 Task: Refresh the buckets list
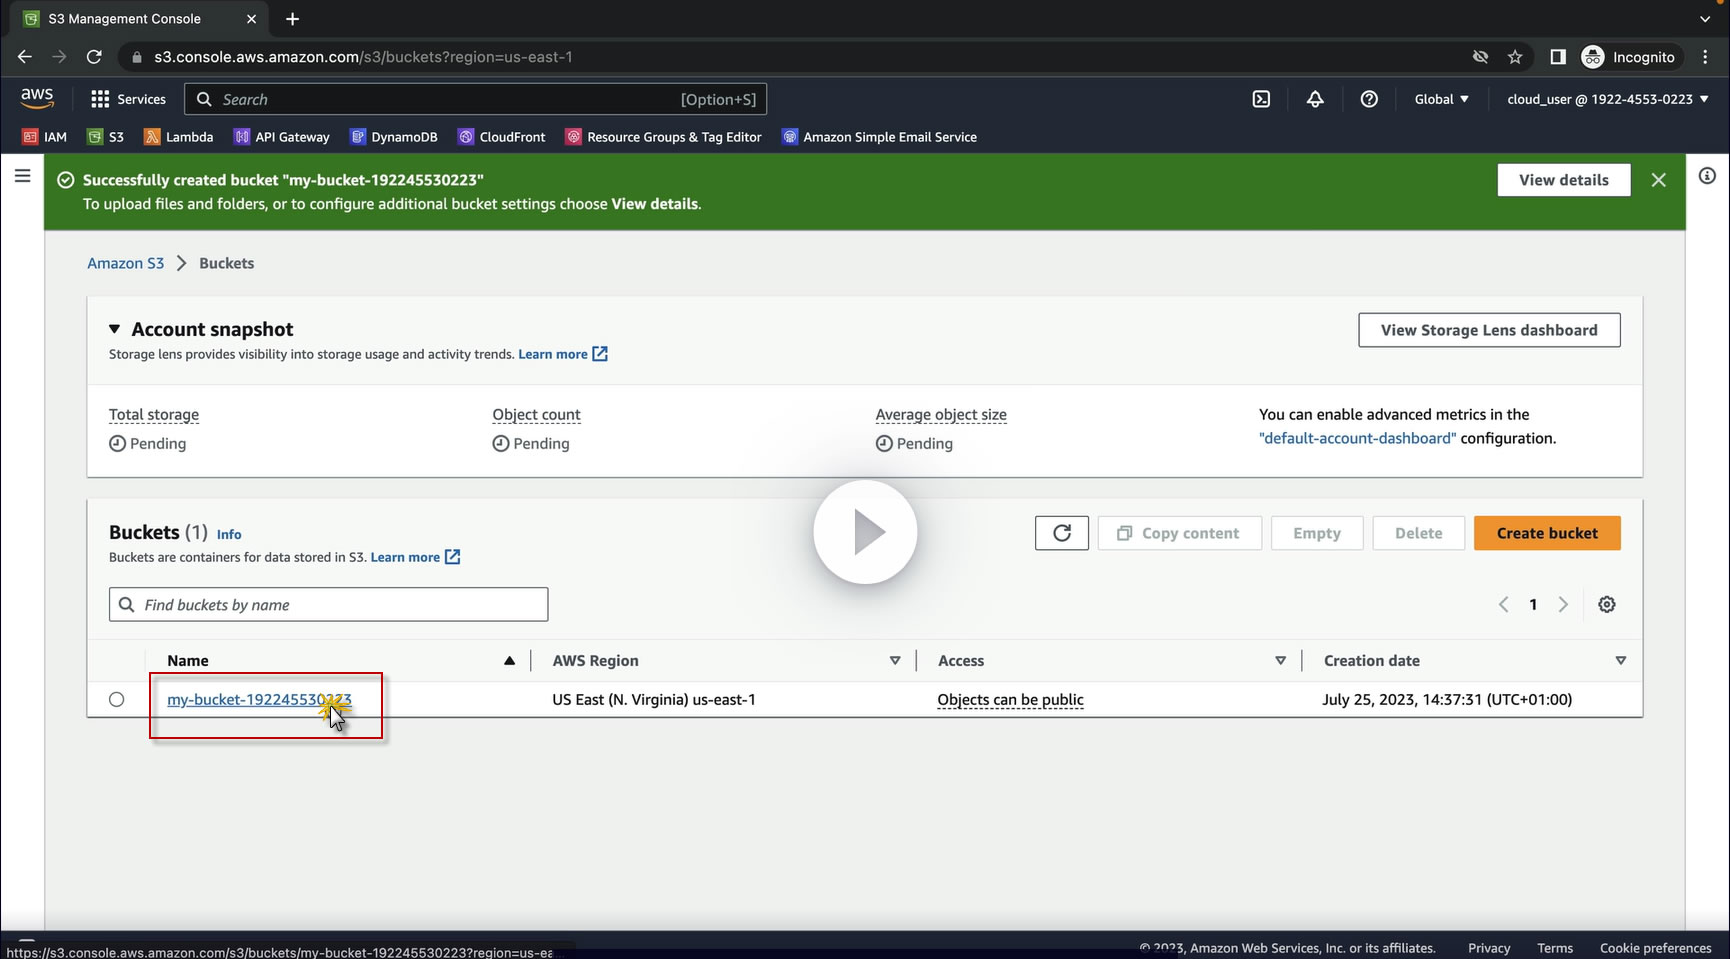point(1062,533)
